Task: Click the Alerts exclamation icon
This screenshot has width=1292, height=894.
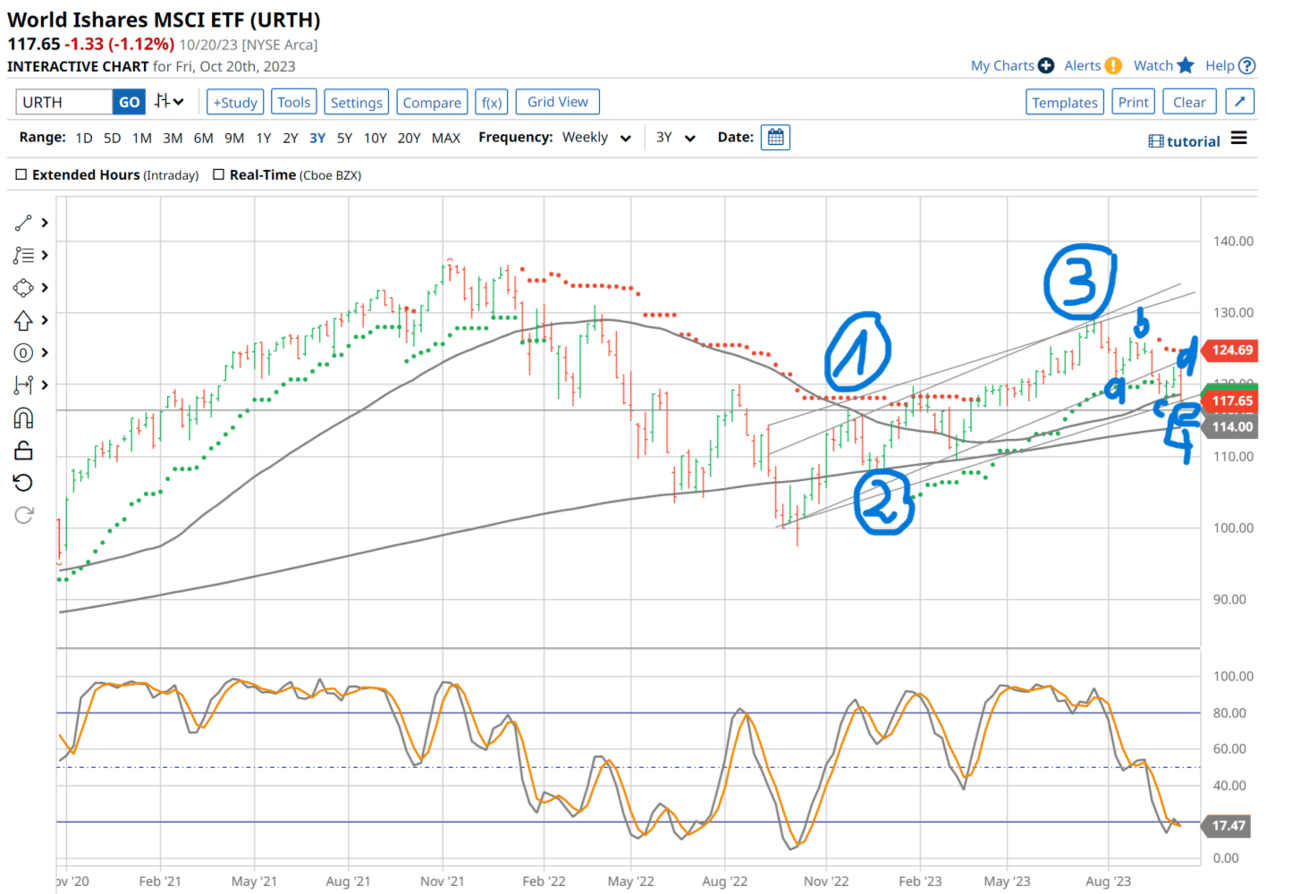Action: [1113, 66]
